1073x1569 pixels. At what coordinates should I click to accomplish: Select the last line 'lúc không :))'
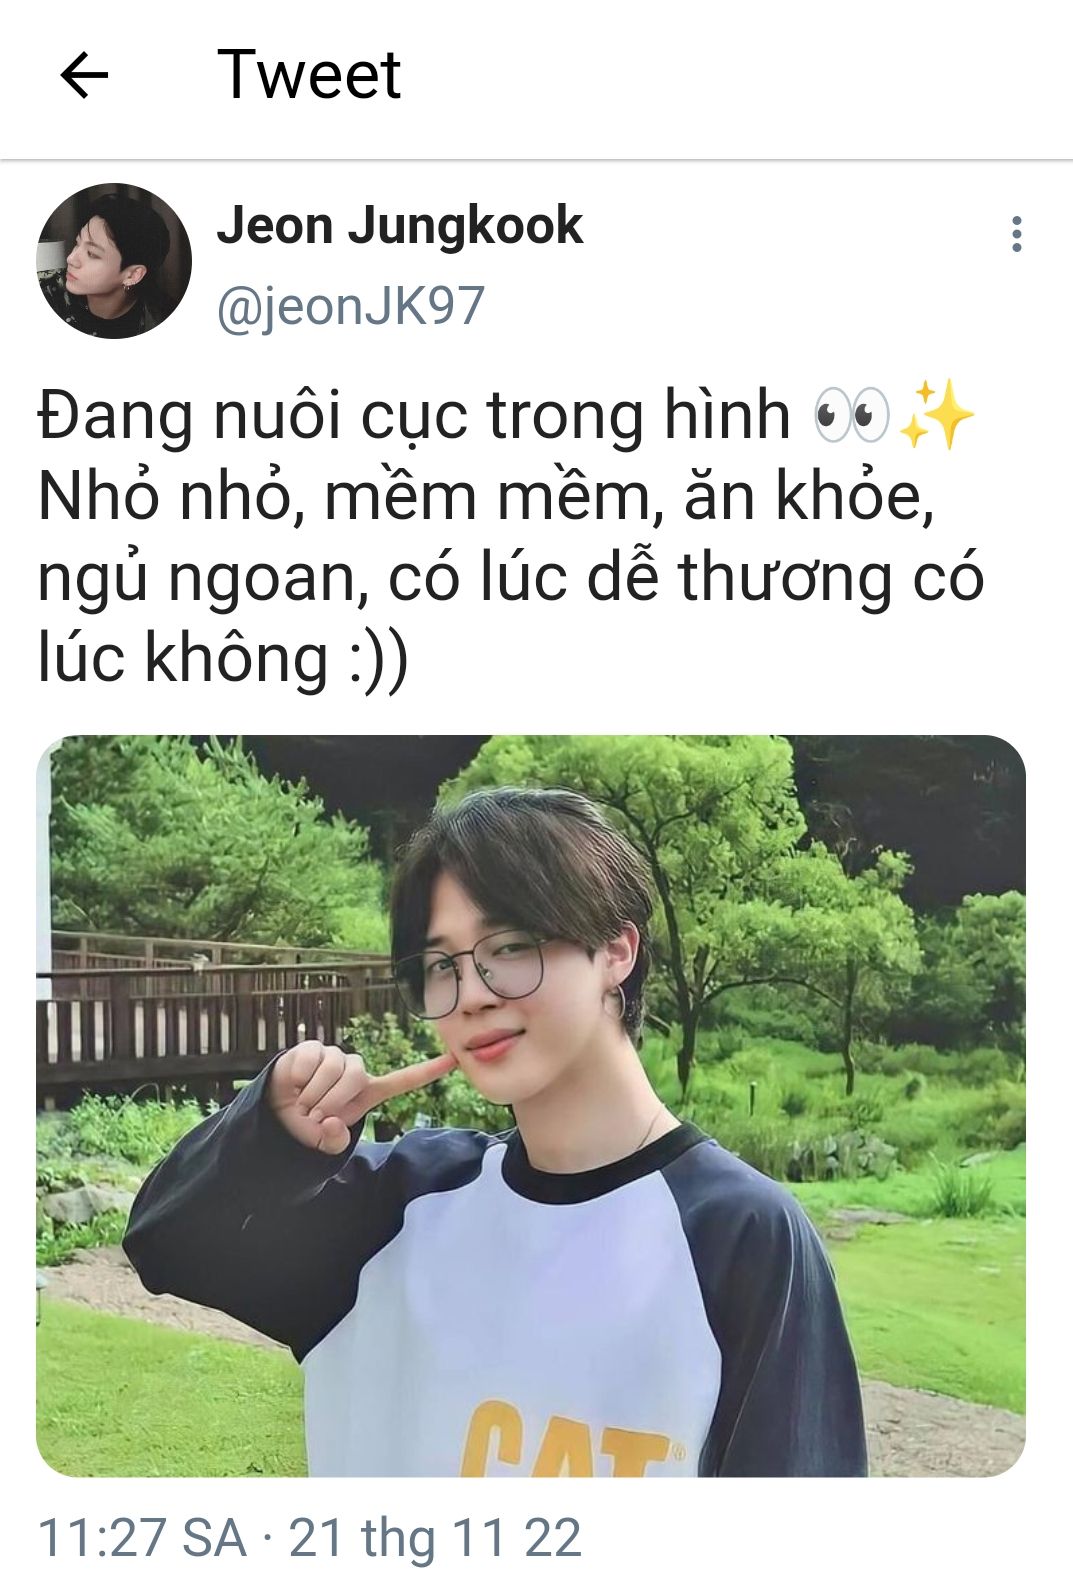click(223, 659)
